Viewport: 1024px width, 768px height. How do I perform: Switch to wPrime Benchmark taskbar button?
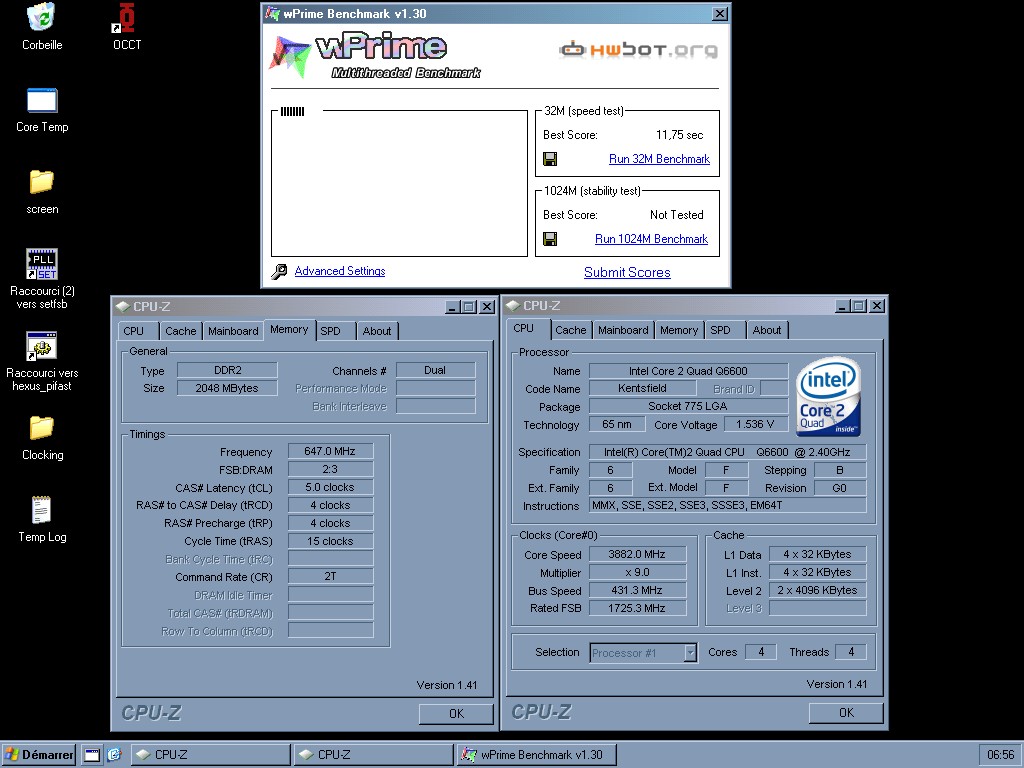(536, 755)
